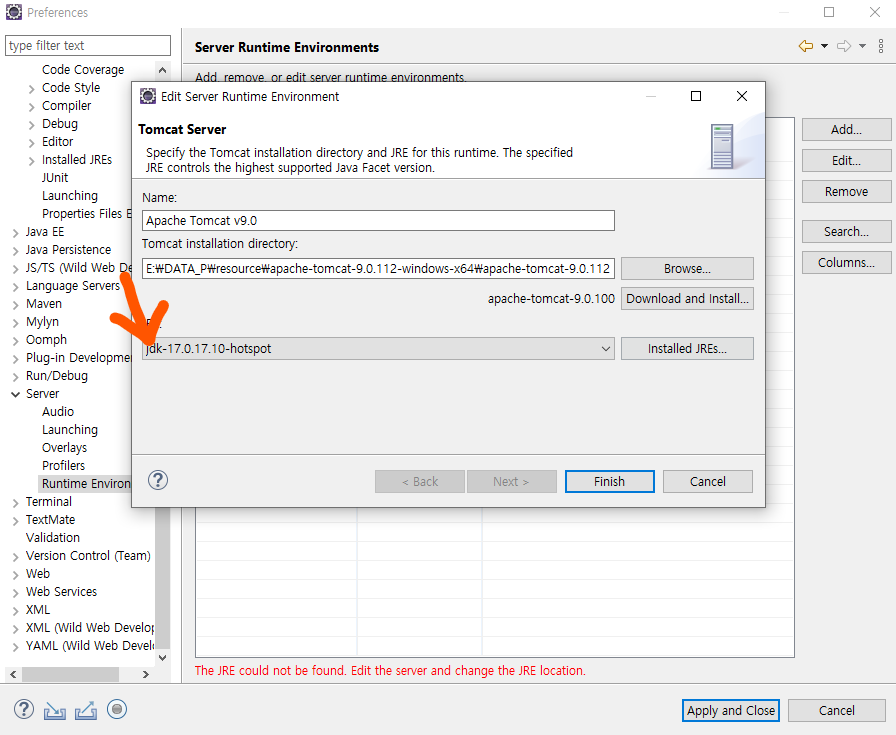This screenshot has height=735, width=896.
Task: Collapse the Server category
Action: 15,394
